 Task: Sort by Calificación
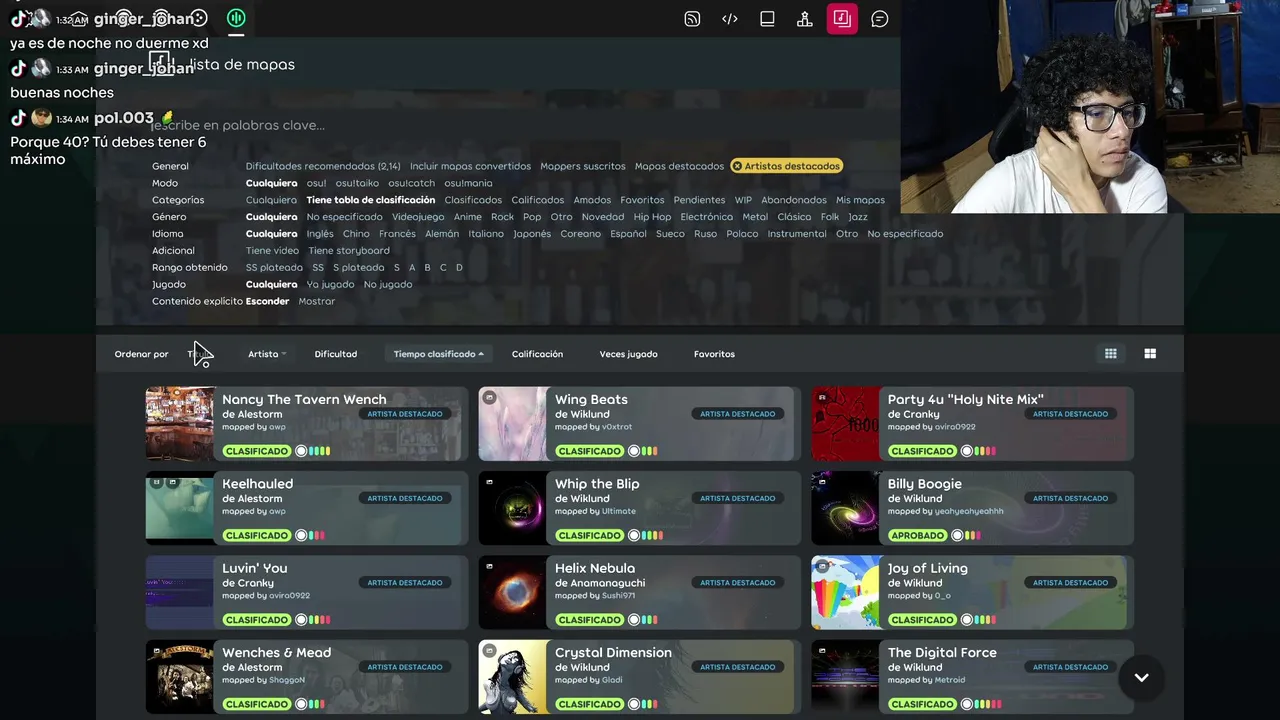[x=537, y=354]
